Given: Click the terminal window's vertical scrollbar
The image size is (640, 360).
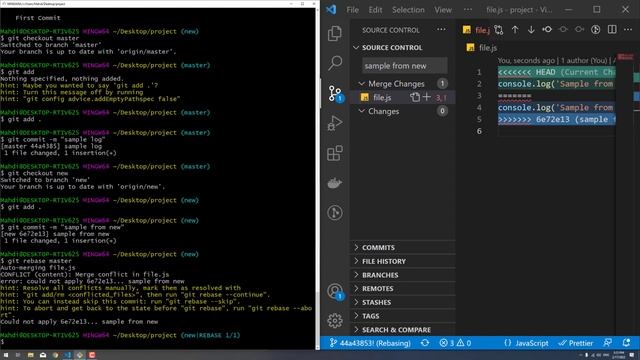Looking at the screenshot, I should [318, 178].
